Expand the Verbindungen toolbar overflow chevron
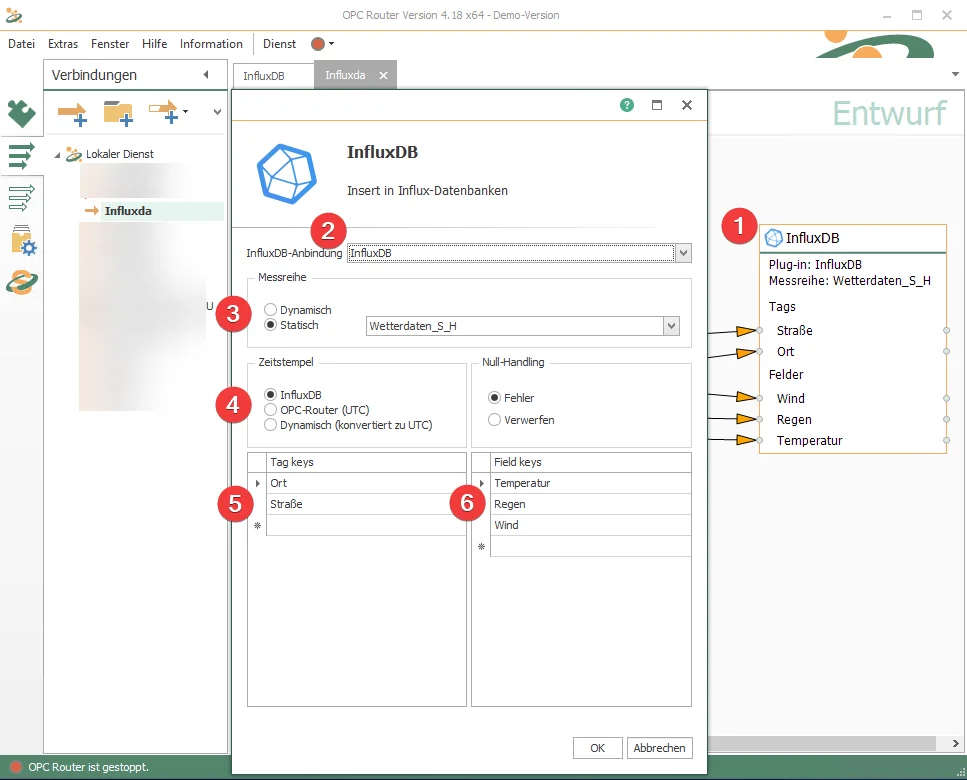The image size is (967, 780). [217, 112]
